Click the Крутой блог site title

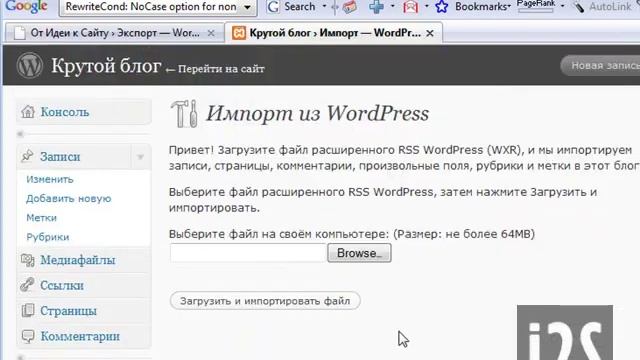tap(106, 66)
